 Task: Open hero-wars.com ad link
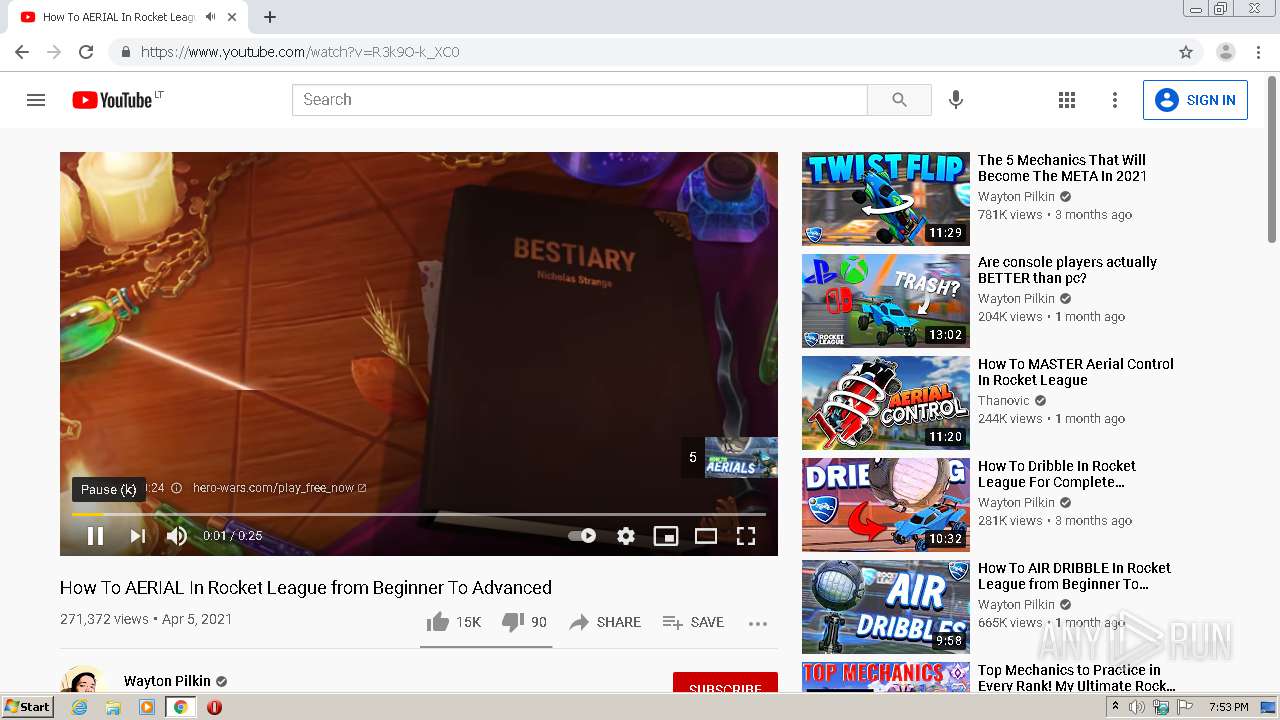point(279,488)
